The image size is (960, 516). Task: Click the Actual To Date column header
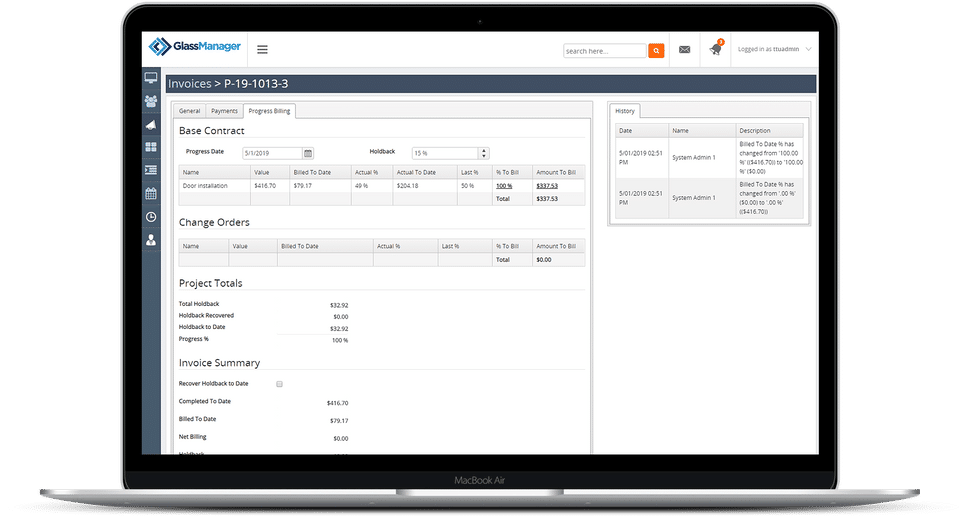click(424, 173)
